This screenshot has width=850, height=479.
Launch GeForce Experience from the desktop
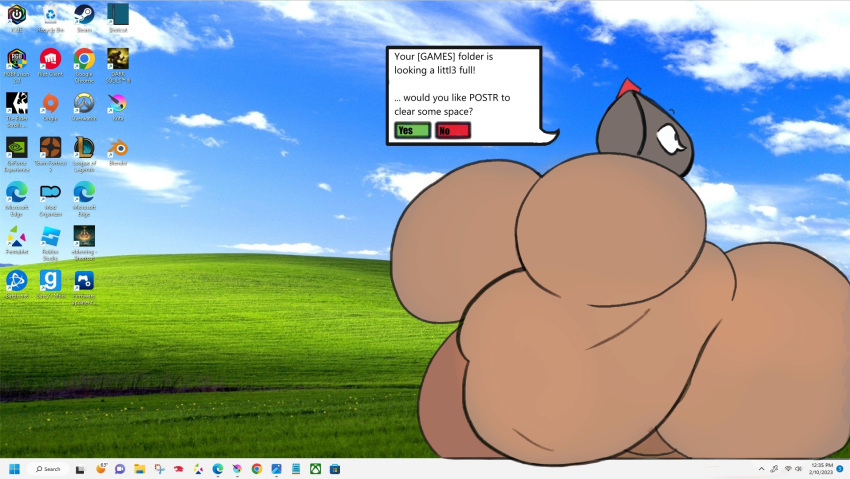(16, 147)
